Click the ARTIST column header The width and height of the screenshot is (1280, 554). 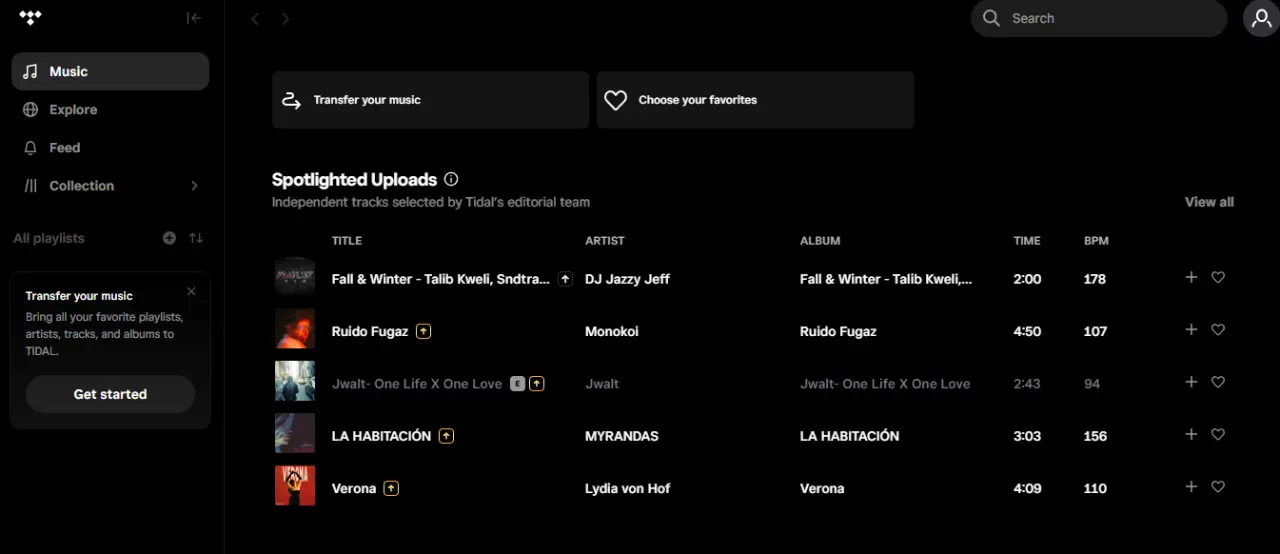point(604,240)
